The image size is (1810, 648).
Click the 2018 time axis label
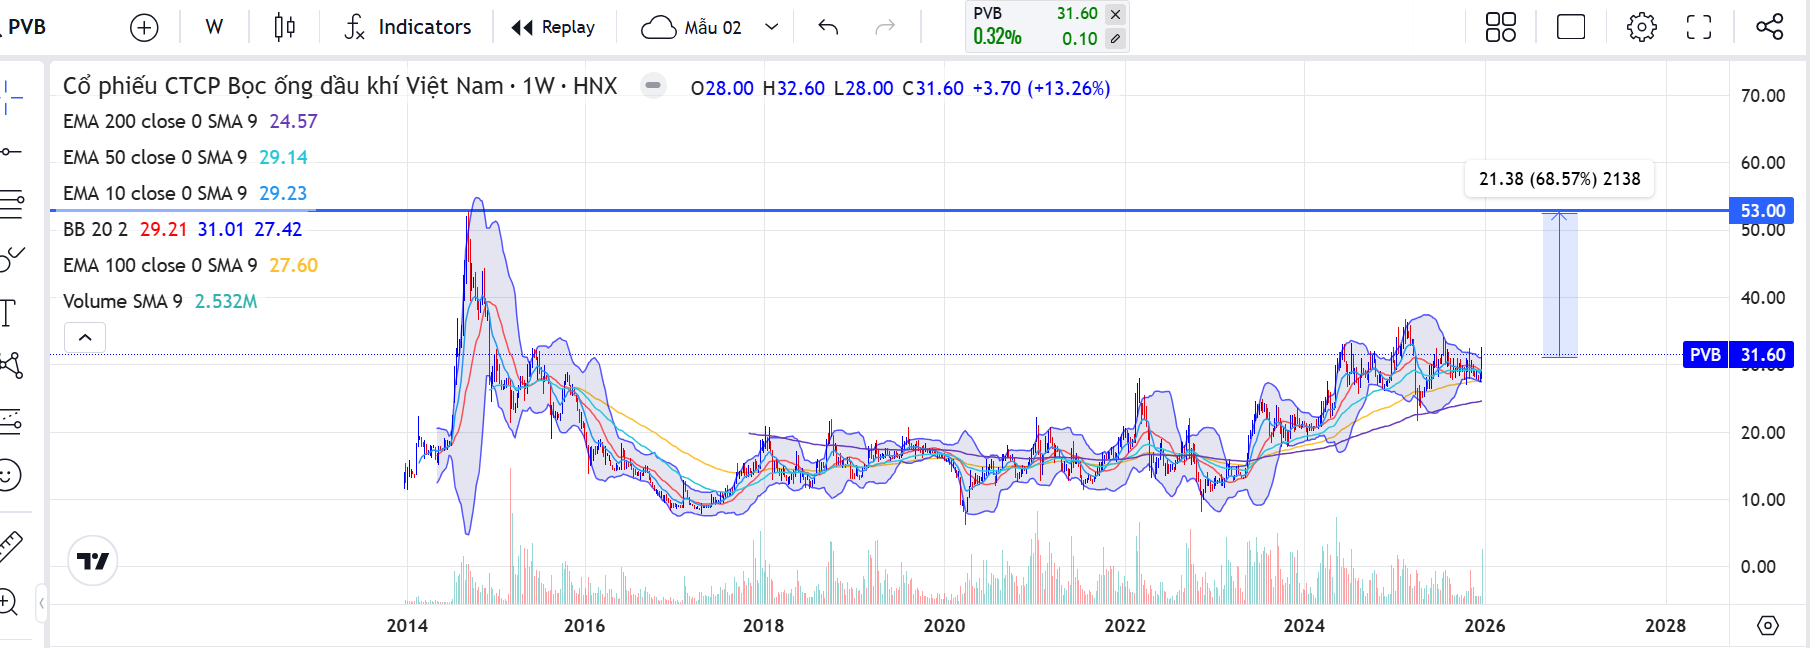coord(763,626)
